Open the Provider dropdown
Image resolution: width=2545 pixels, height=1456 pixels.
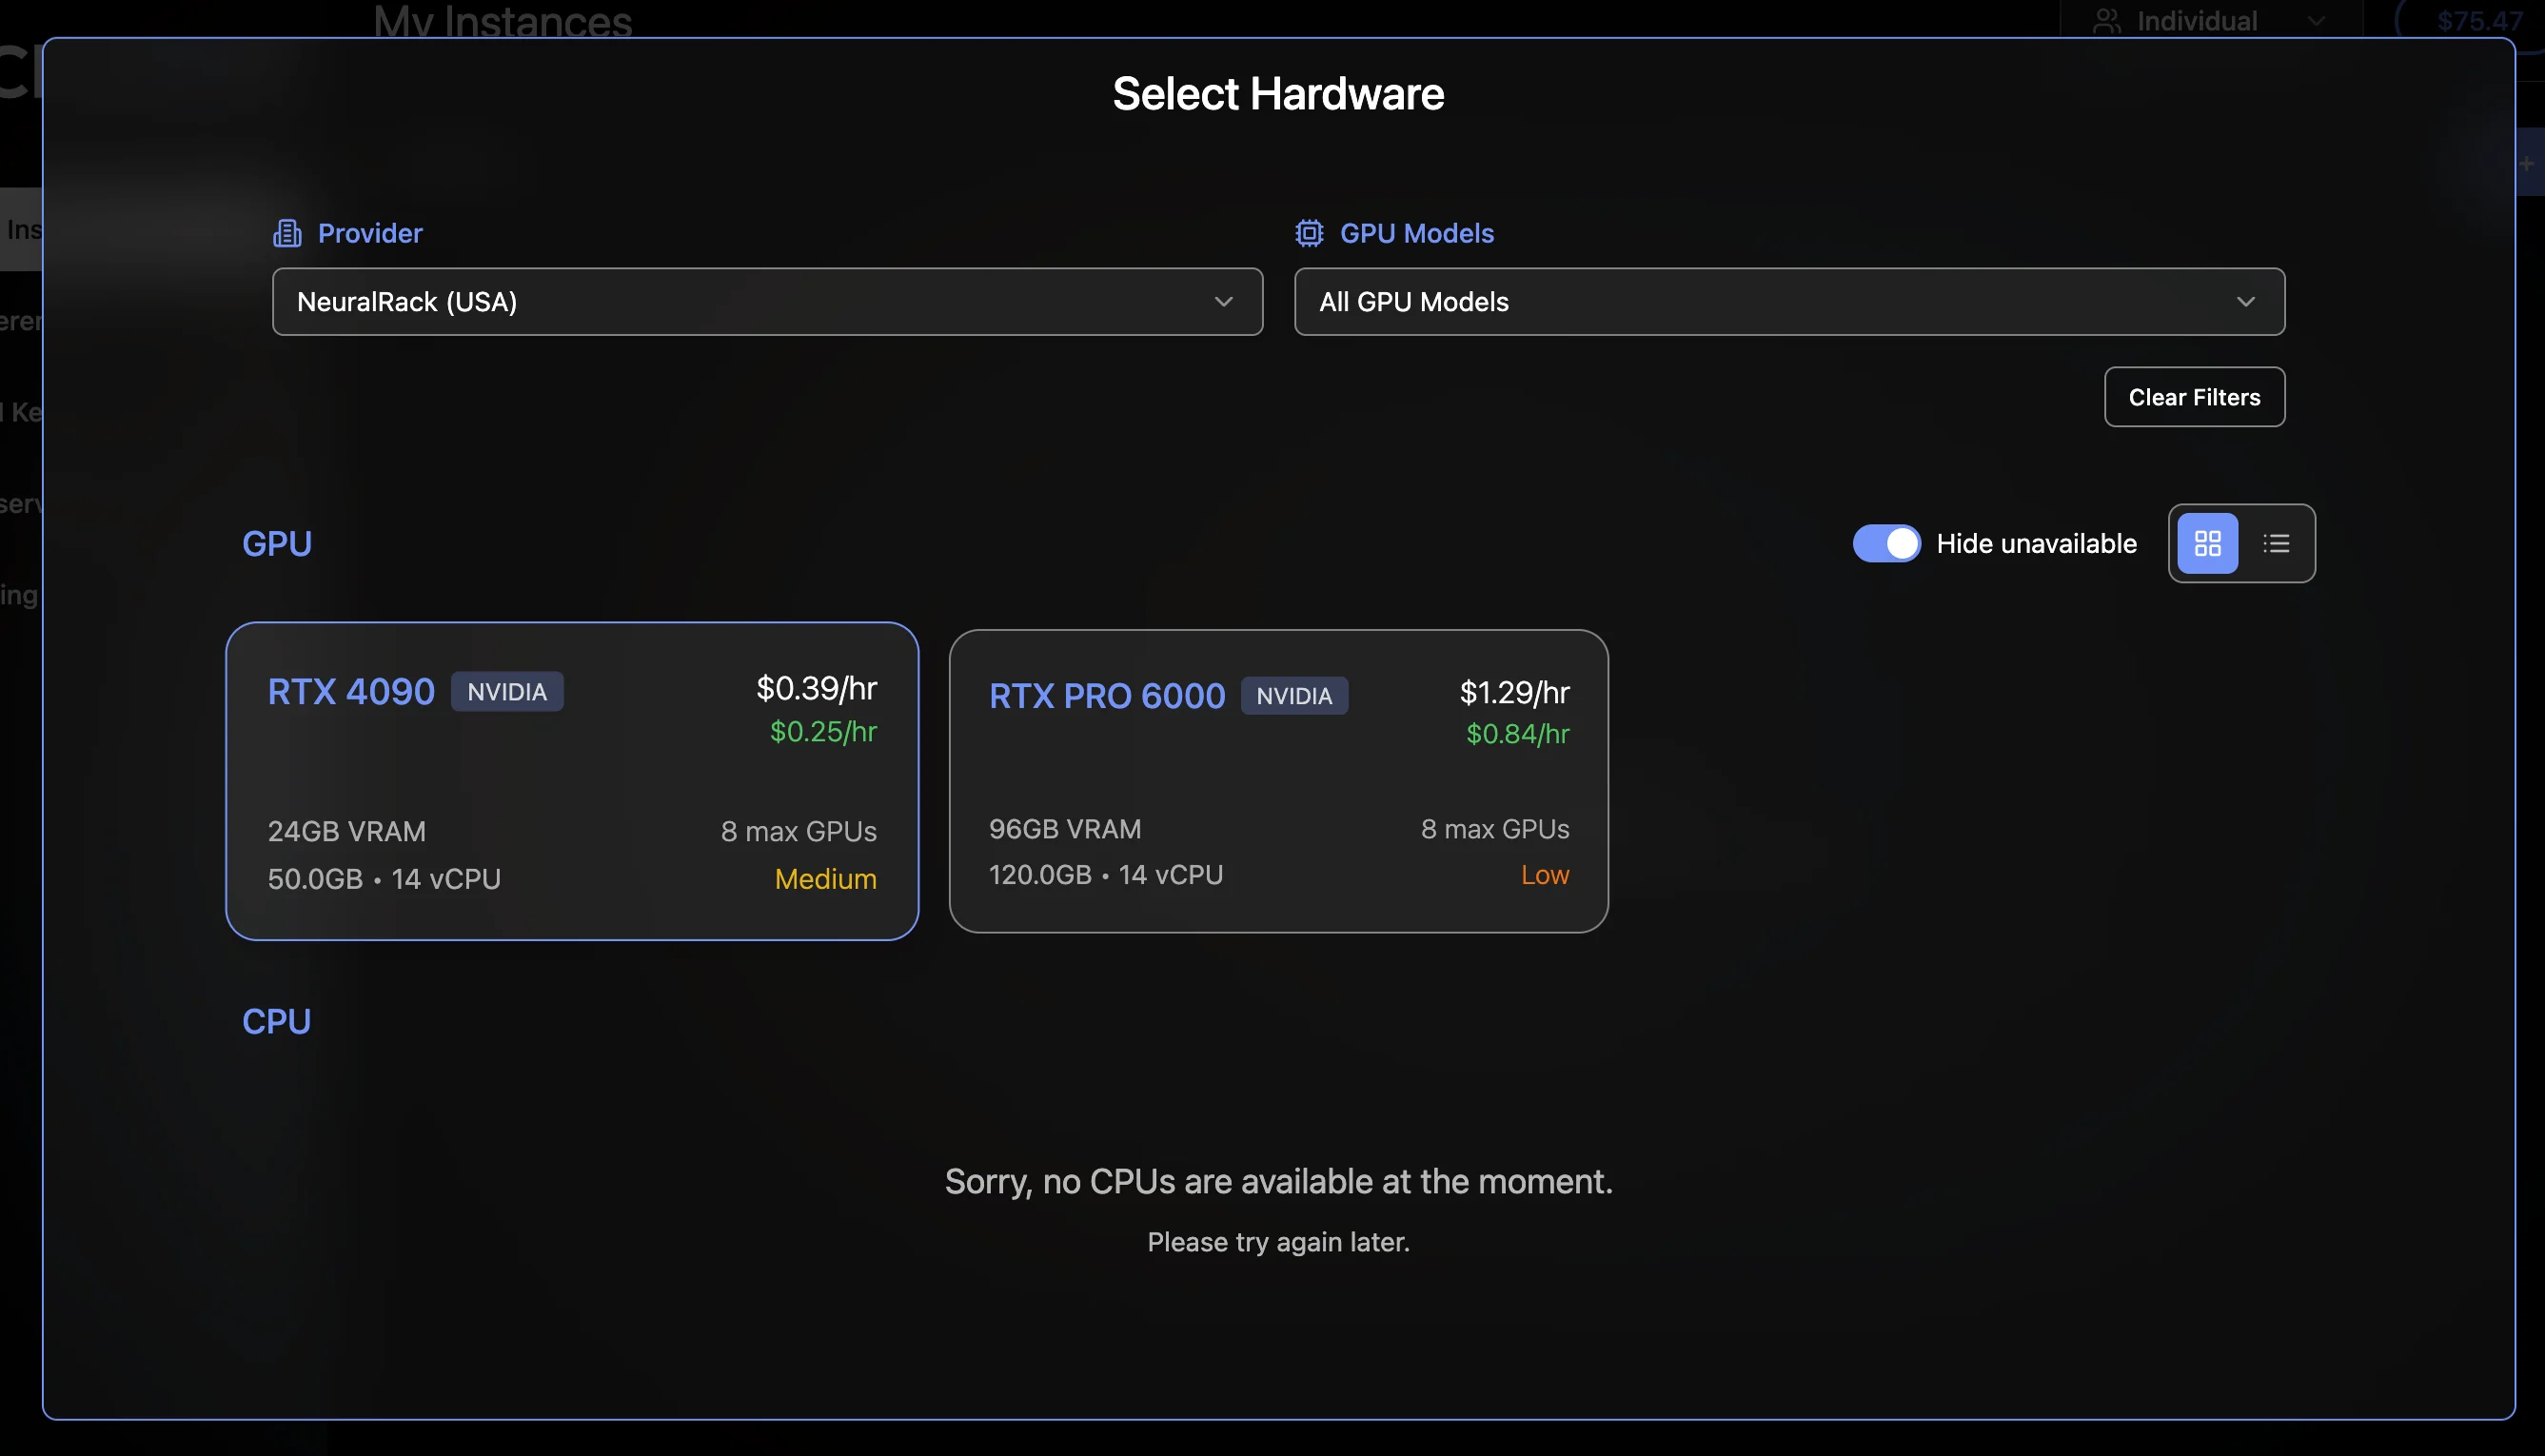766,301
